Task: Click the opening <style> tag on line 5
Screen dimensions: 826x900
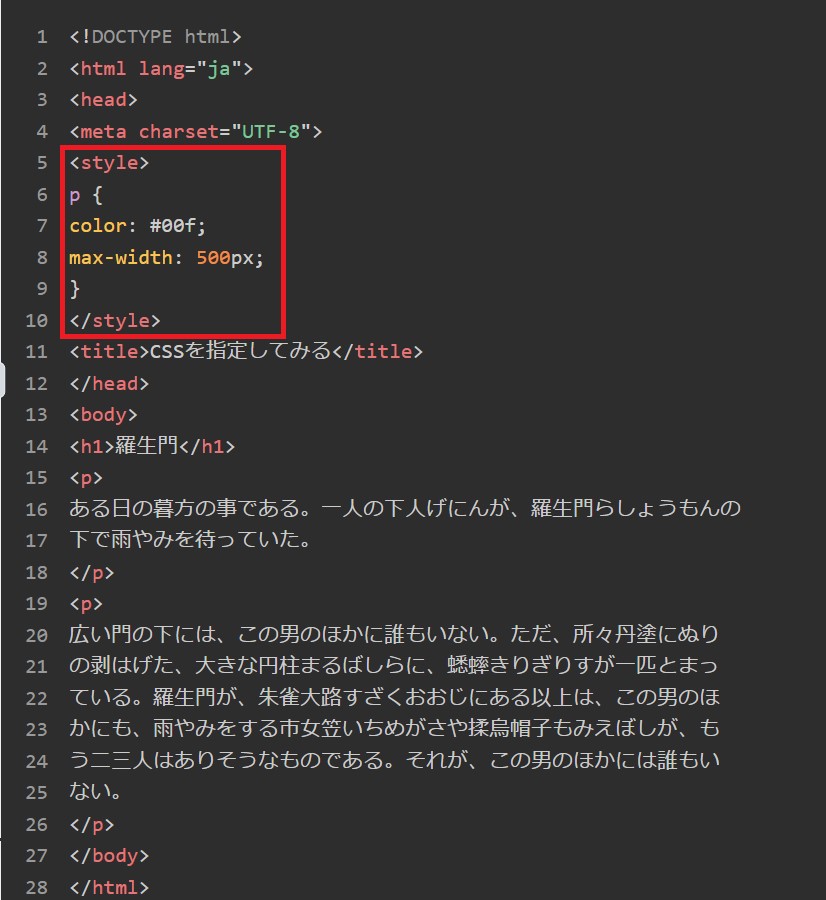Action: 109,163
